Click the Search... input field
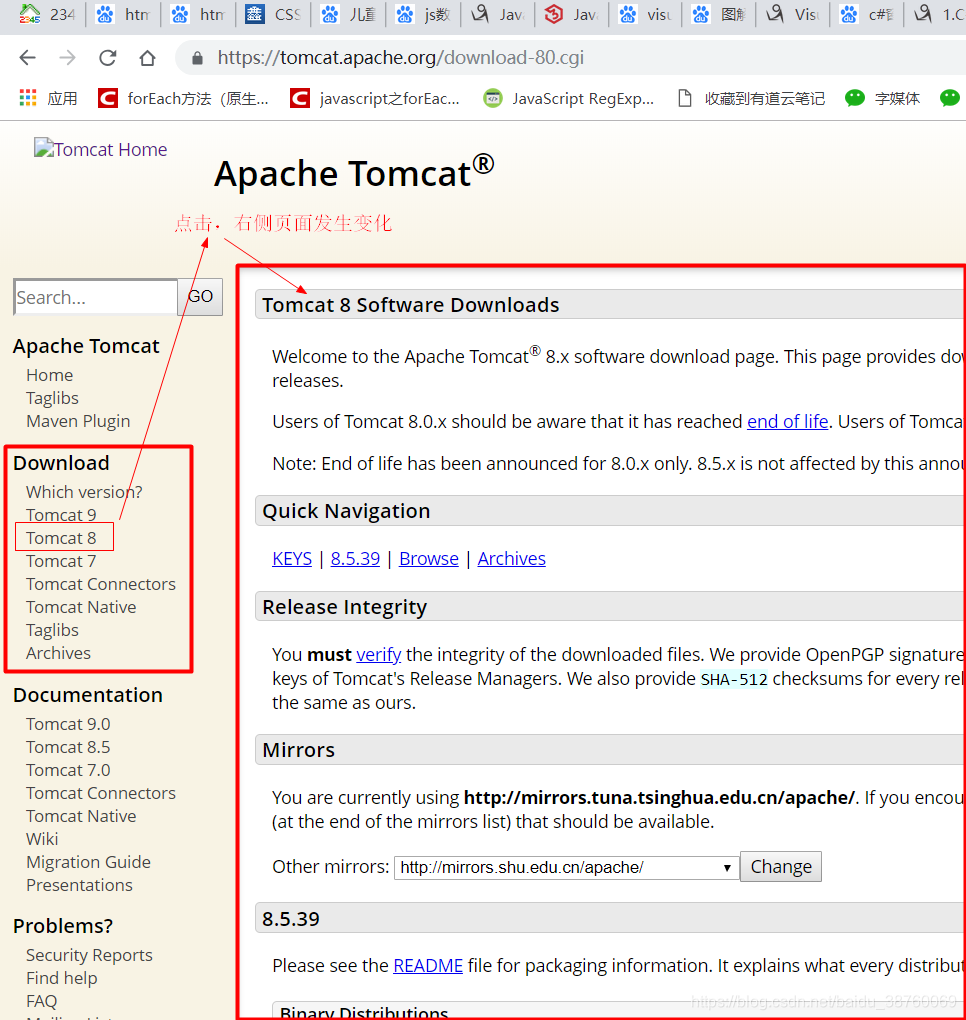This screenshot has height=1020, width=966. tap(95, 297)
